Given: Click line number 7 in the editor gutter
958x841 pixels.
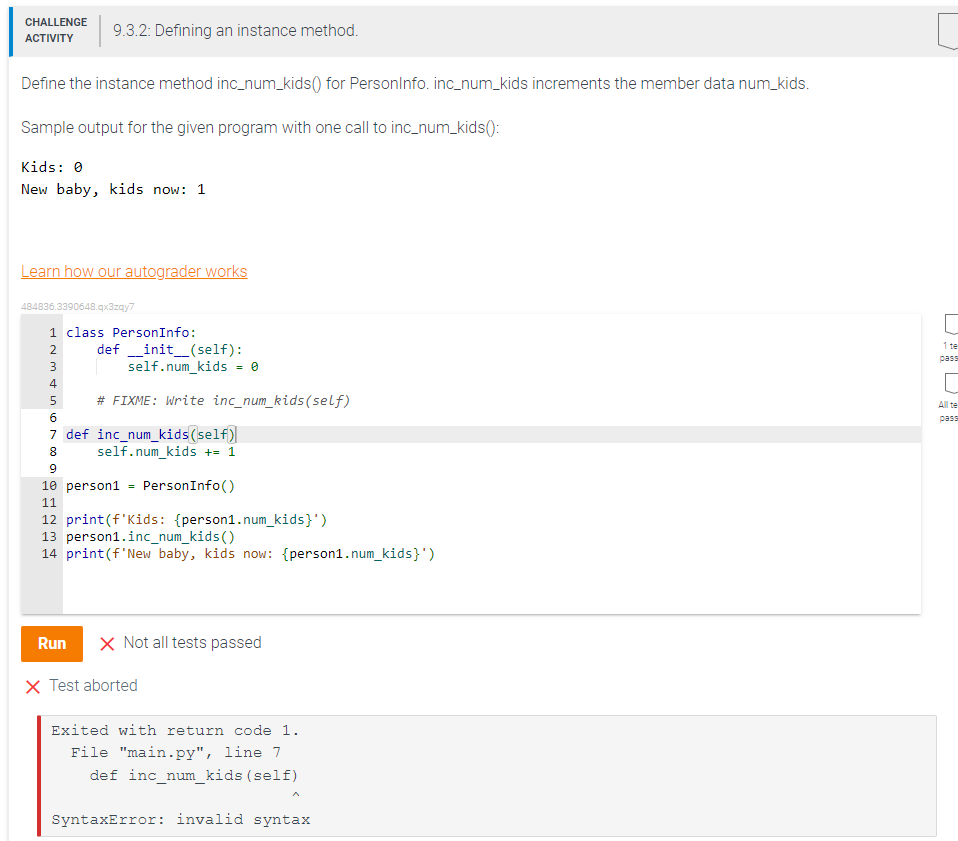Looking at the screenshot, I should [x=51, y=434].
